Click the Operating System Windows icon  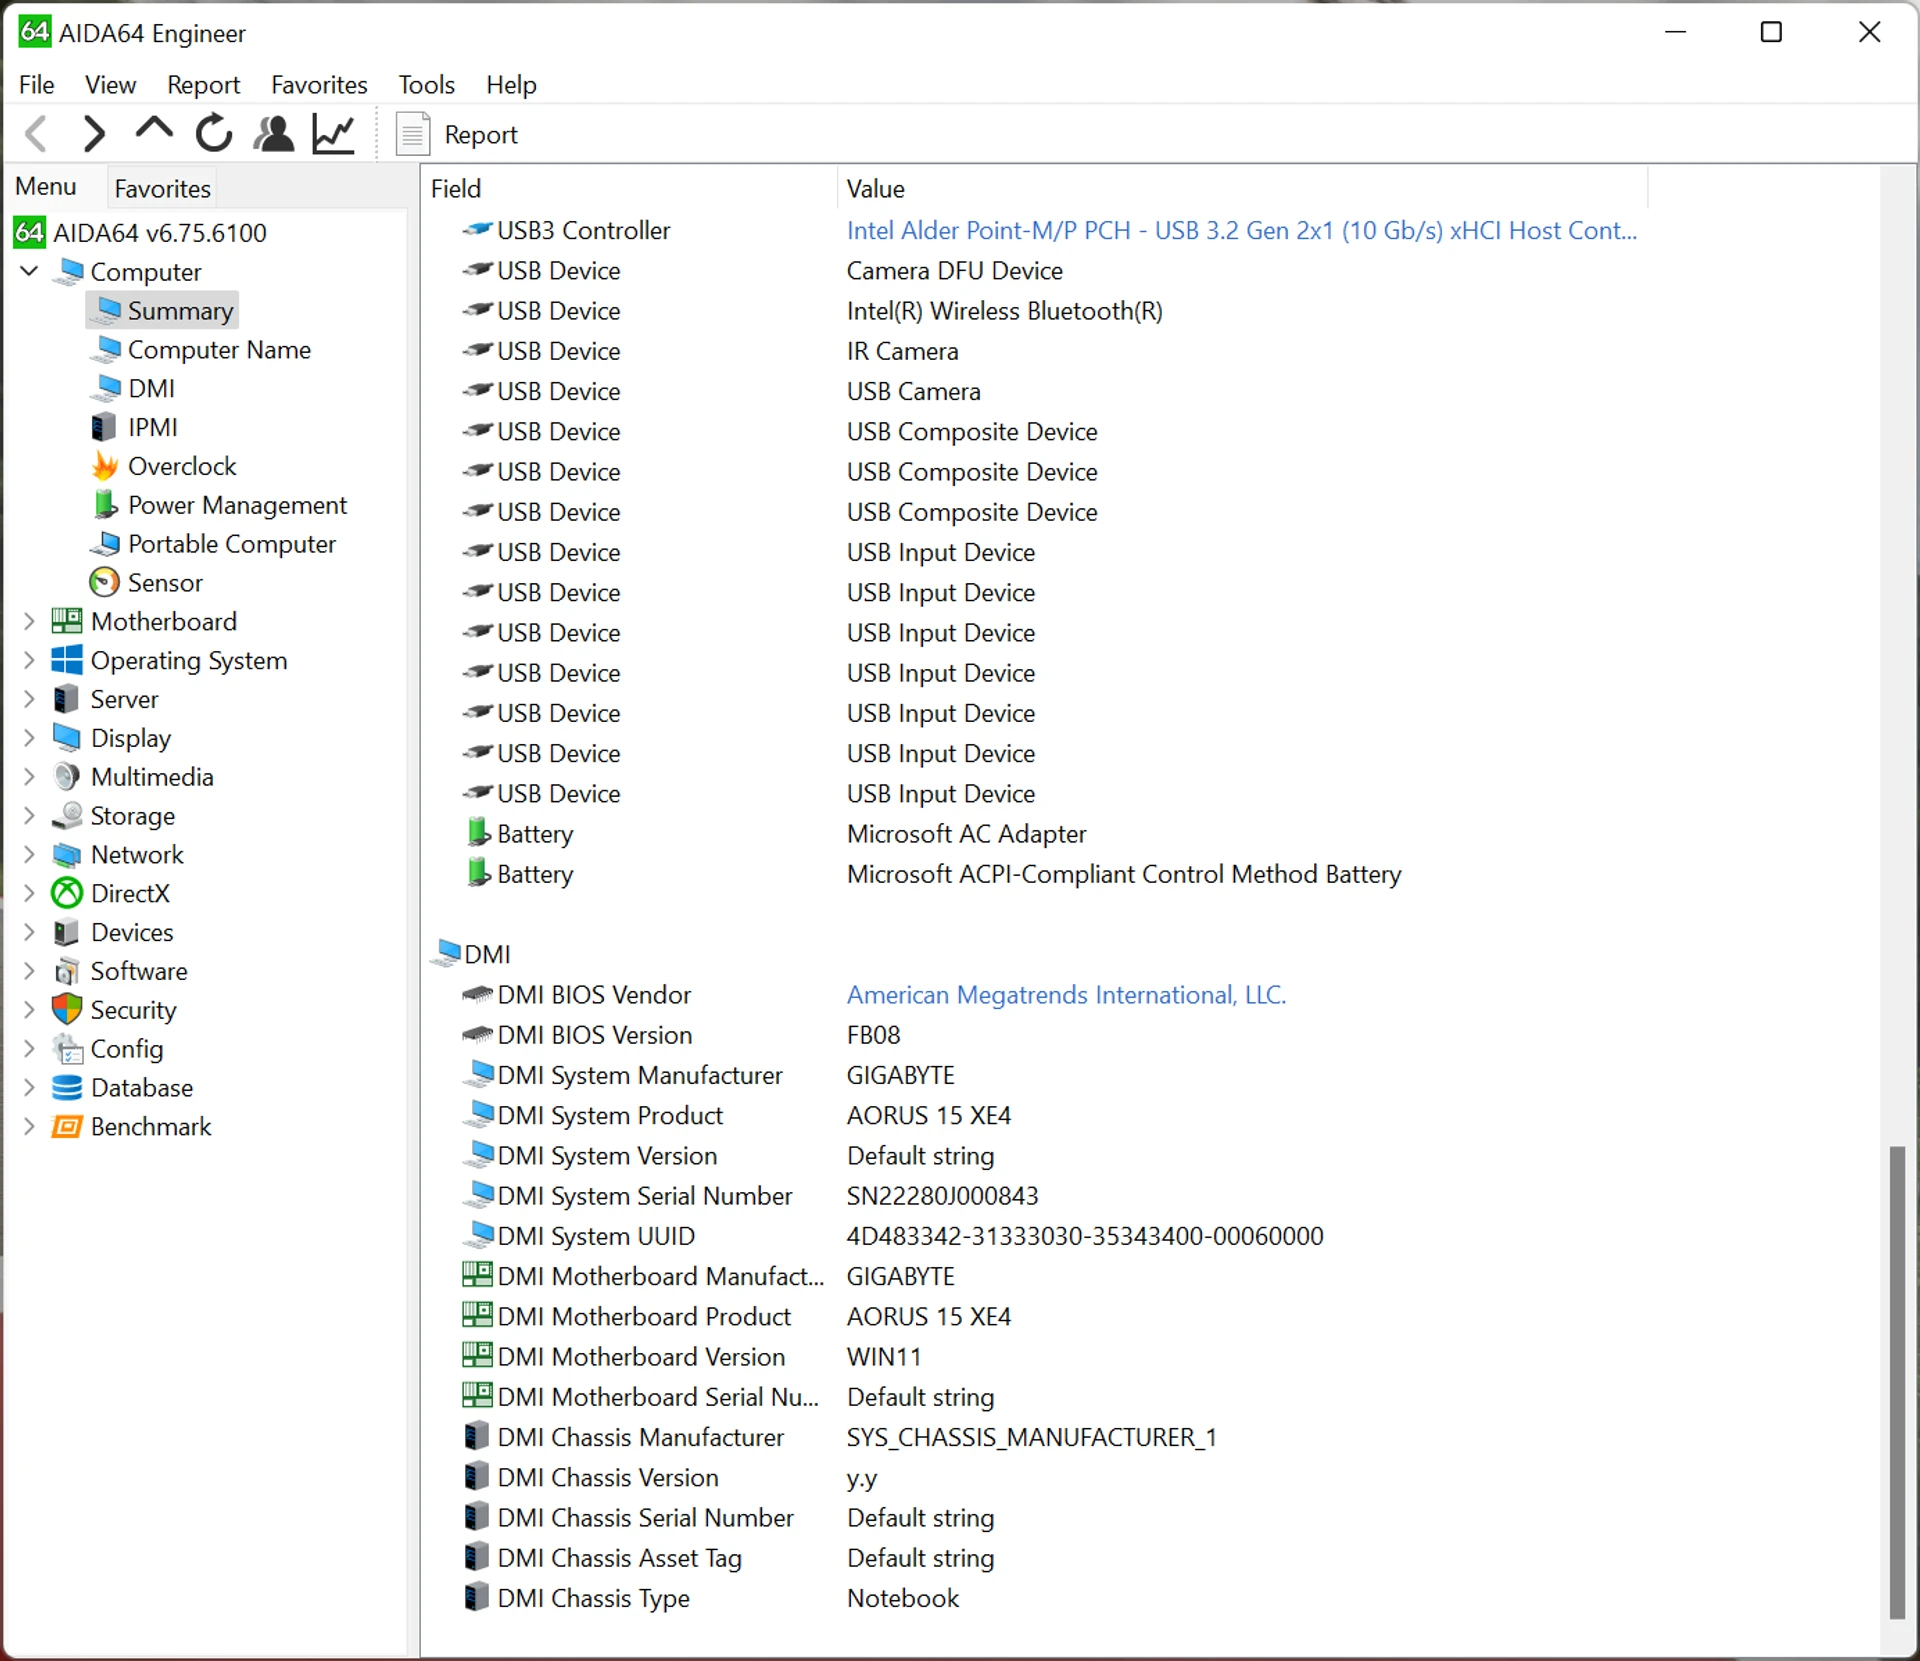pos(67,660)
